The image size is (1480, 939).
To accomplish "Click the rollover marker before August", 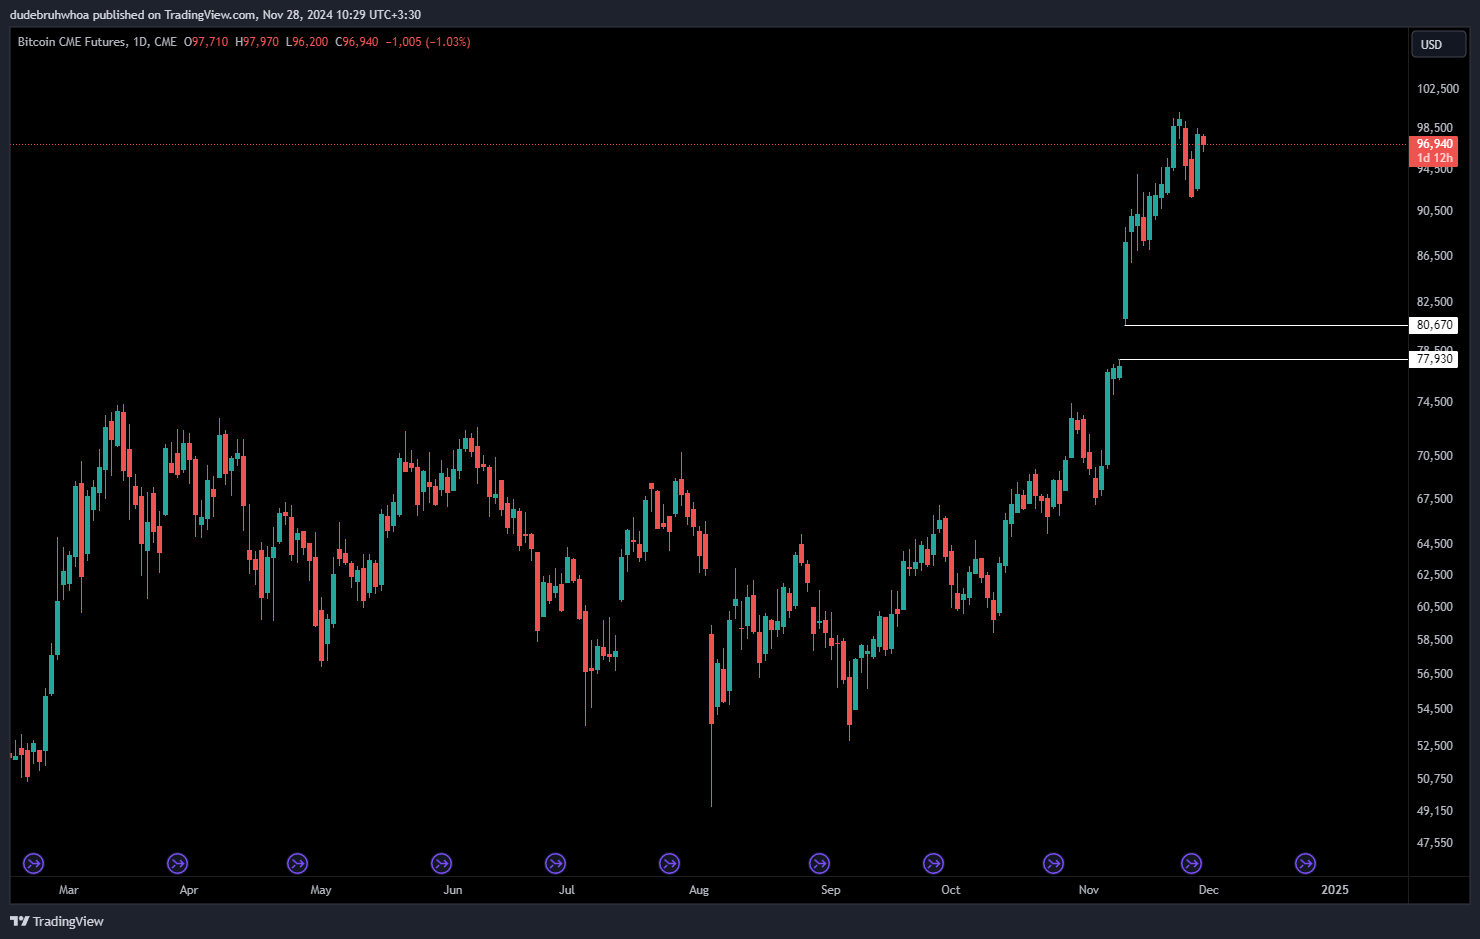I will [669, 863].
